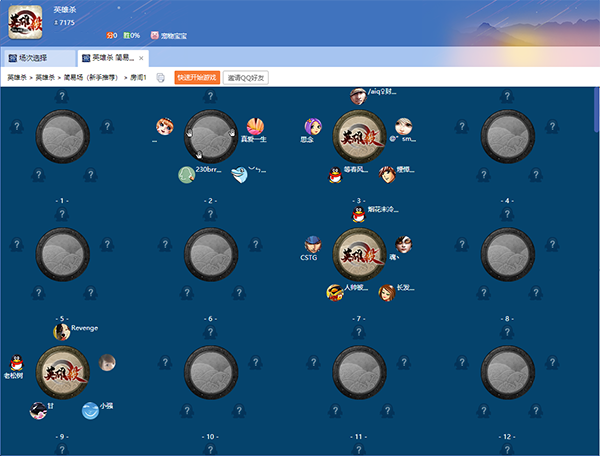The width and height of the screenshot is (600, 456).
Task: Click table 2's round table with ready hands
Action: (x=211, y=137)
